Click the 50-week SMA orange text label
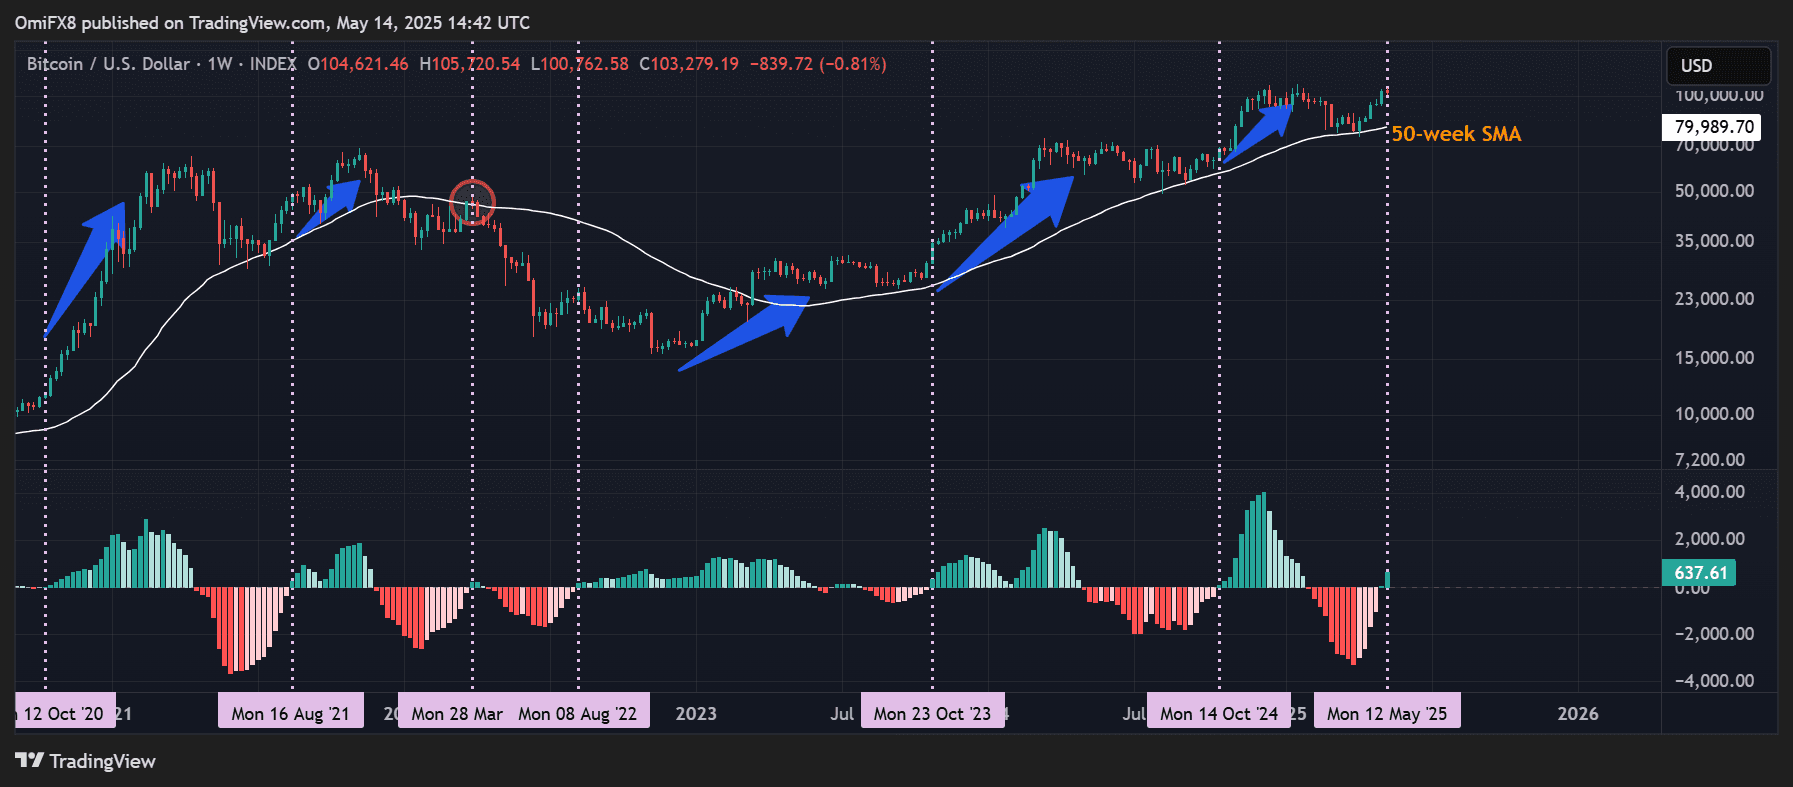1793x787 pixels. tap(1456, 134)
